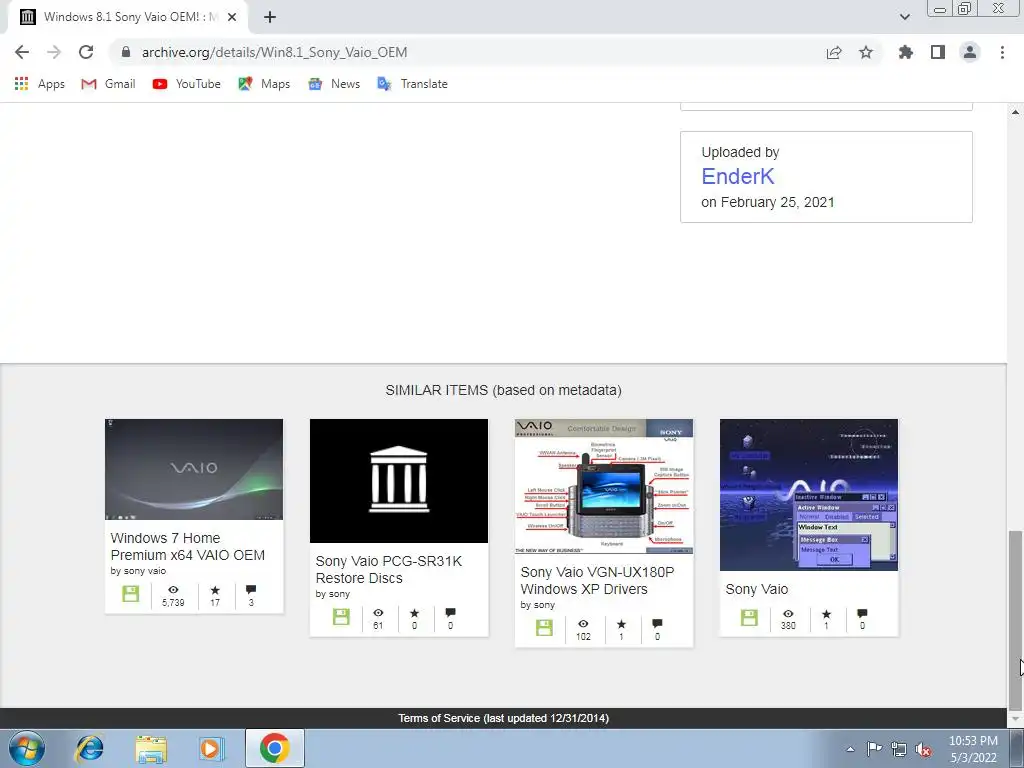1024x768 pixels.
Task: Click the page vertical scrollbar thumb
Action: (1015, 620)
